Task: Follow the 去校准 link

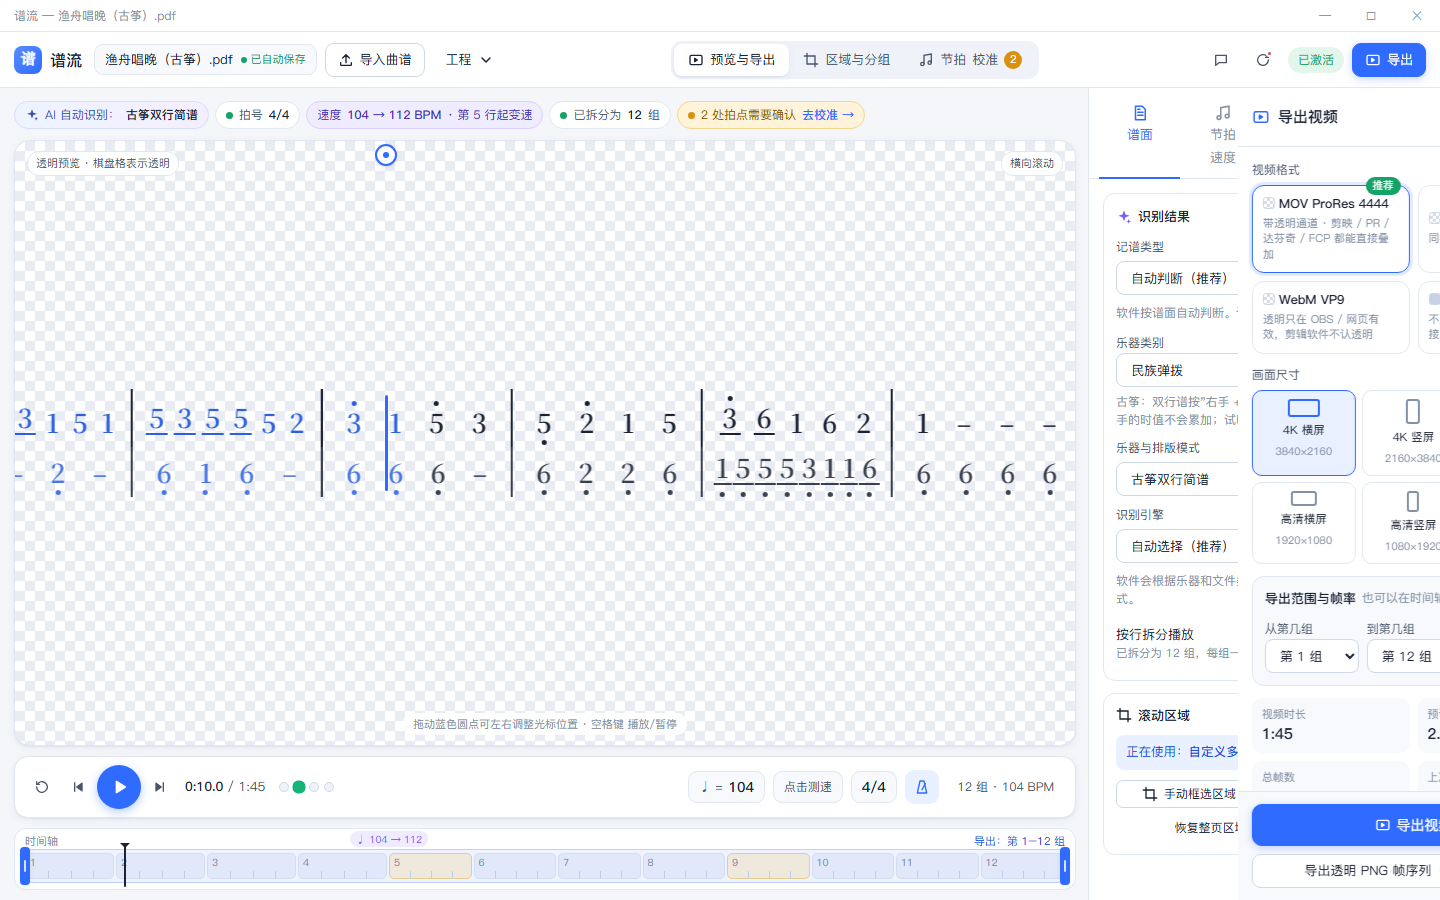Action: tap(828, 115)
